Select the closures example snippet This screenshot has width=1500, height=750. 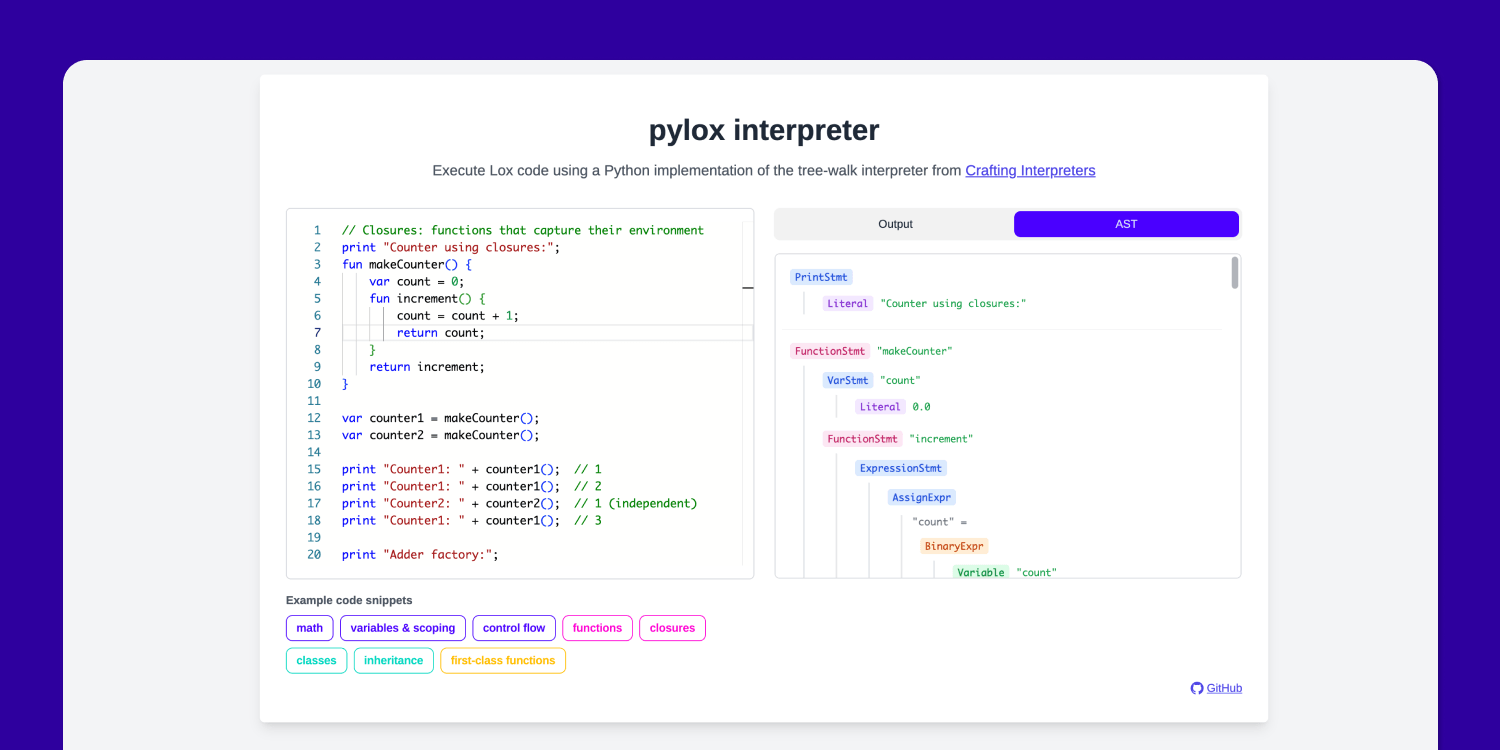(x=672, y=628)
